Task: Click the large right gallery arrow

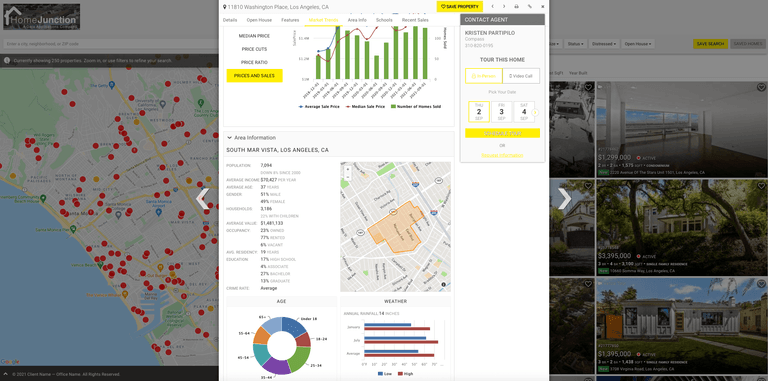Action: coord(565,199)
